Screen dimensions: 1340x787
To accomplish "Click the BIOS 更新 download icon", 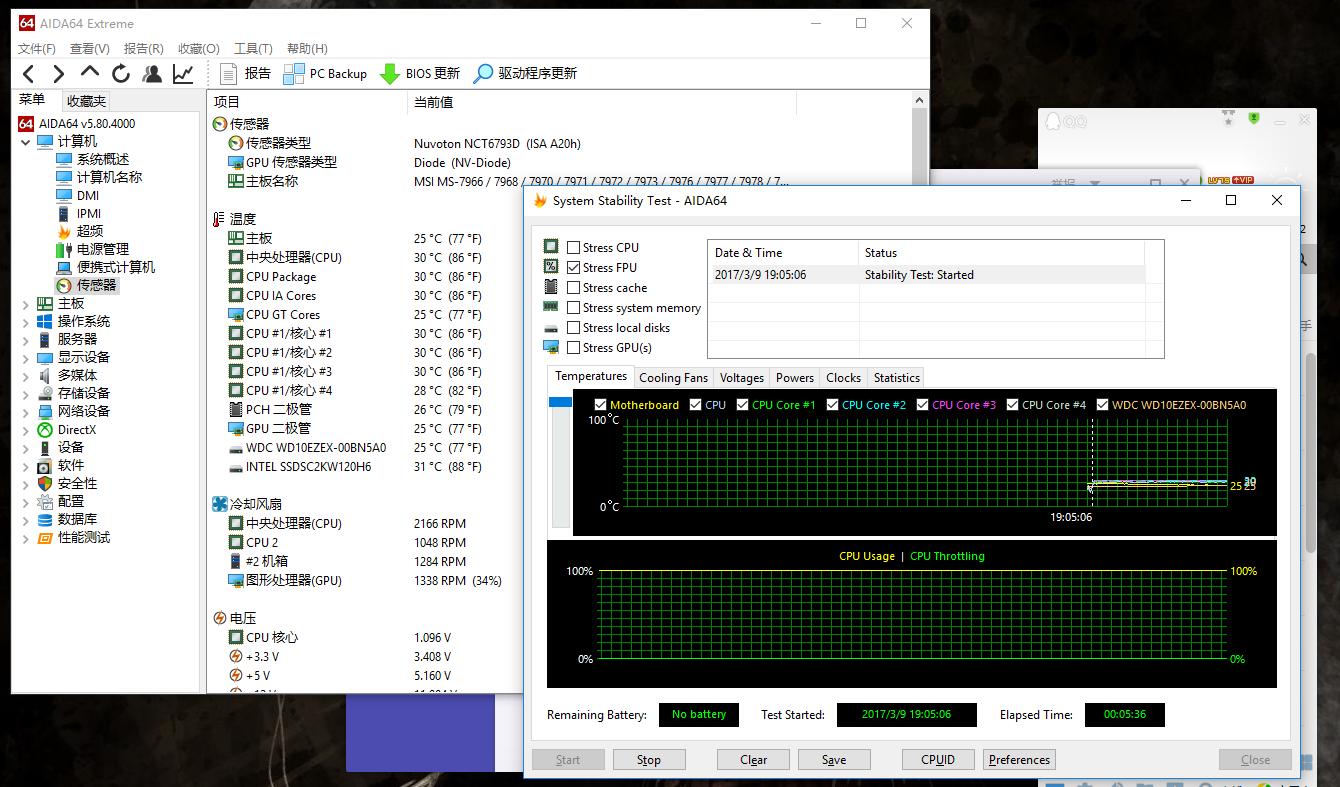I will click(x=390, y=73).
